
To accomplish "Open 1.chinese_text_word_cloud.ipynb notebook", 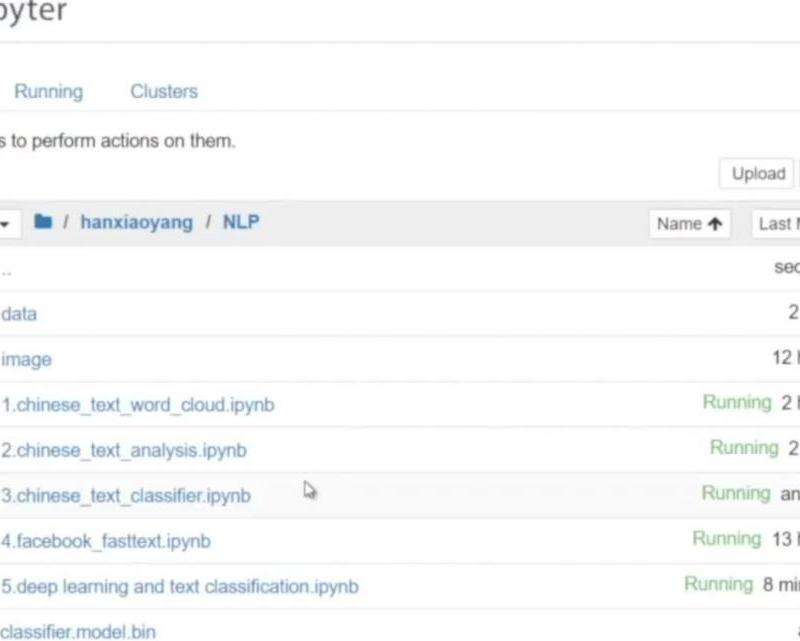I will (x=138, y=405).
